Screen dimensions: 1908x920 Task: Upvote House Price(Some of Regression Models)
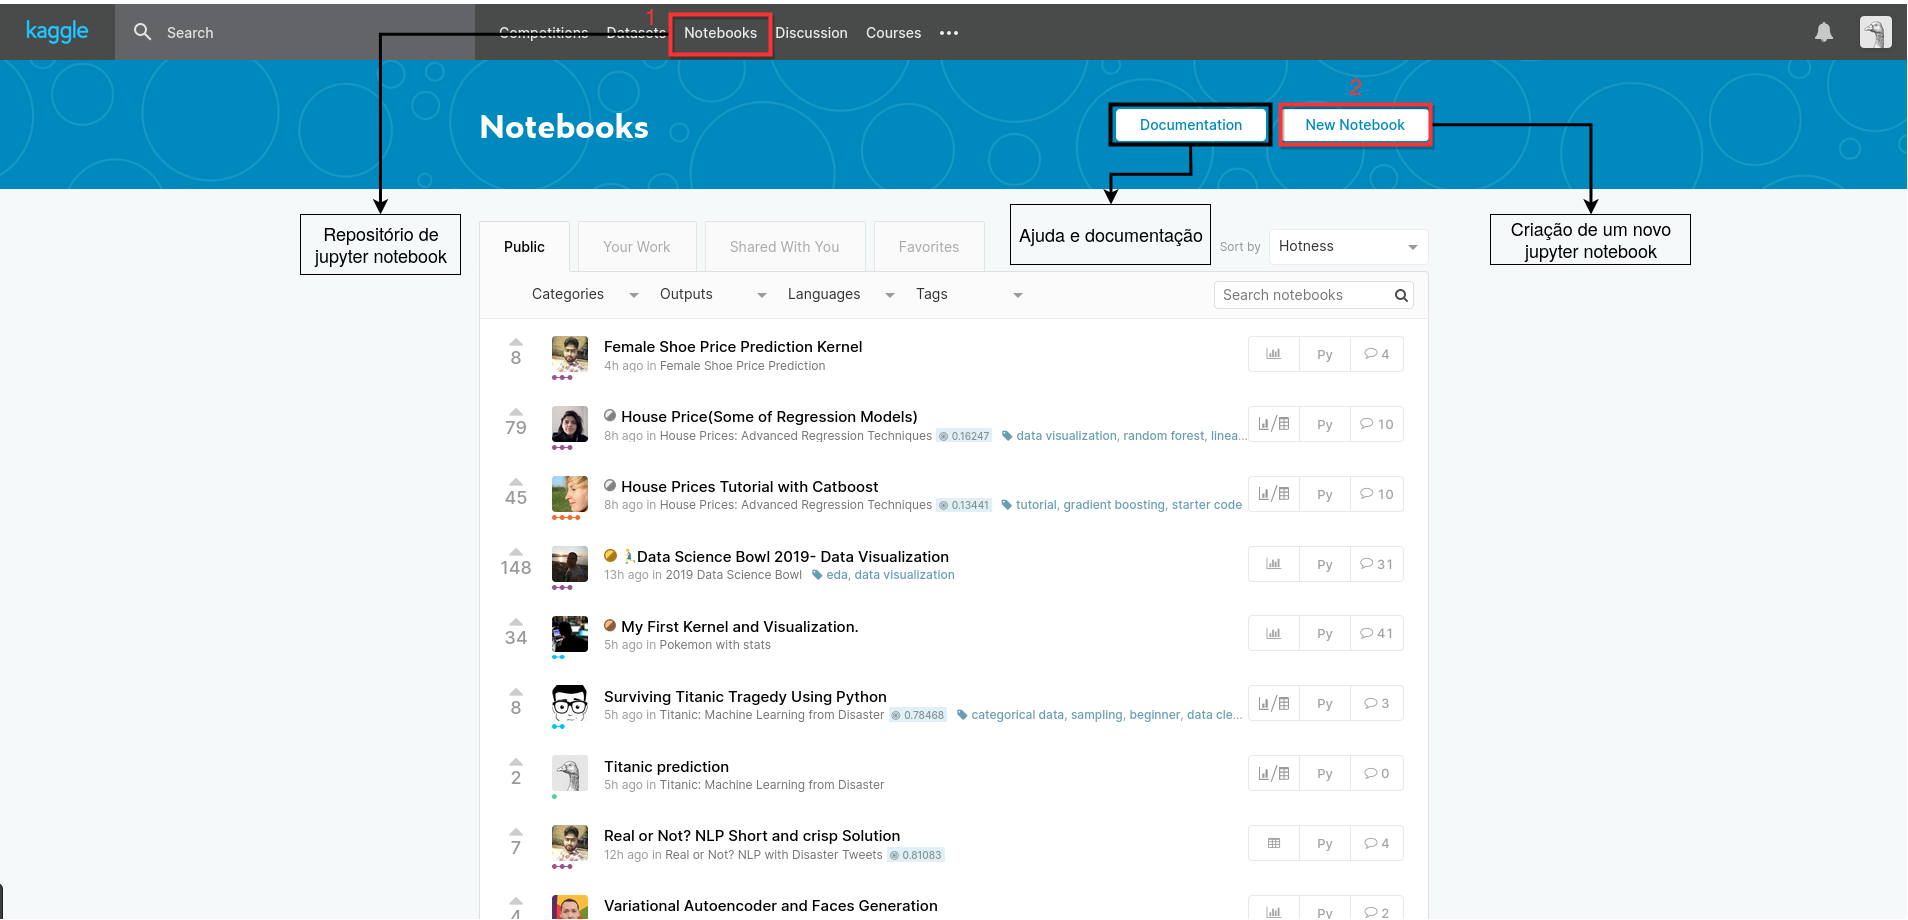point(516,412)
